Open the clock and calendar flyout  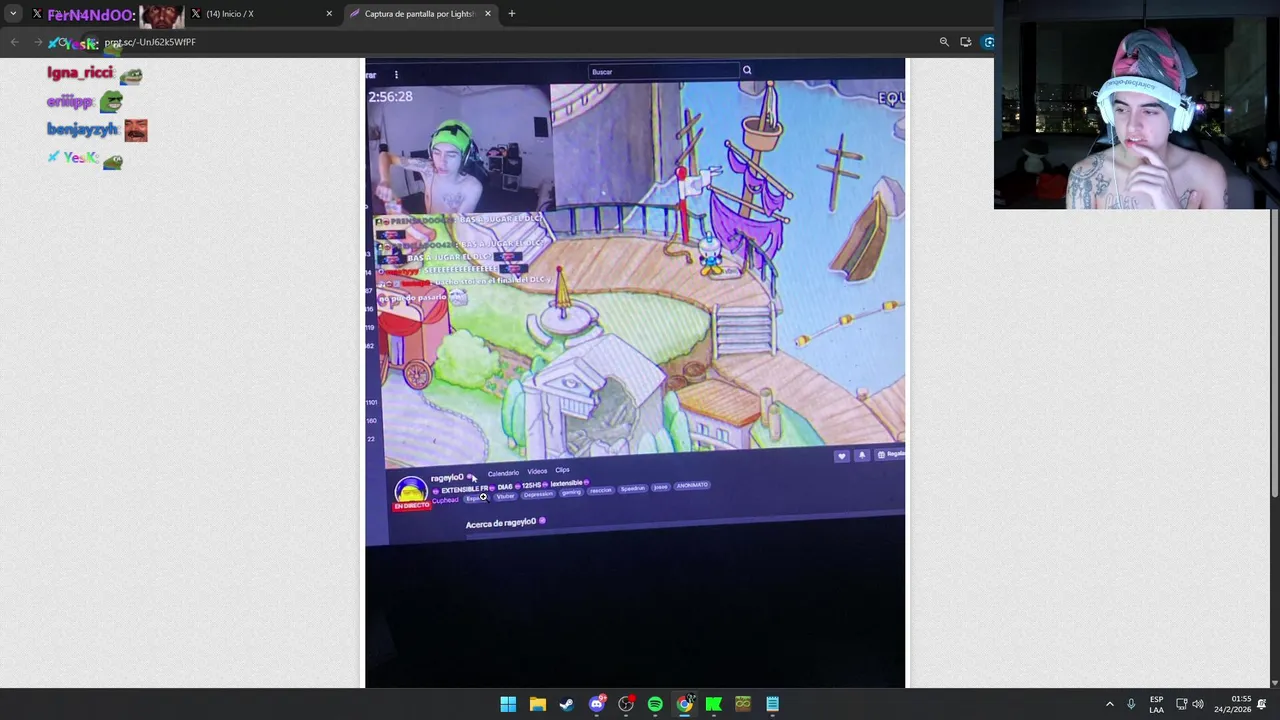coord(1233,704)
